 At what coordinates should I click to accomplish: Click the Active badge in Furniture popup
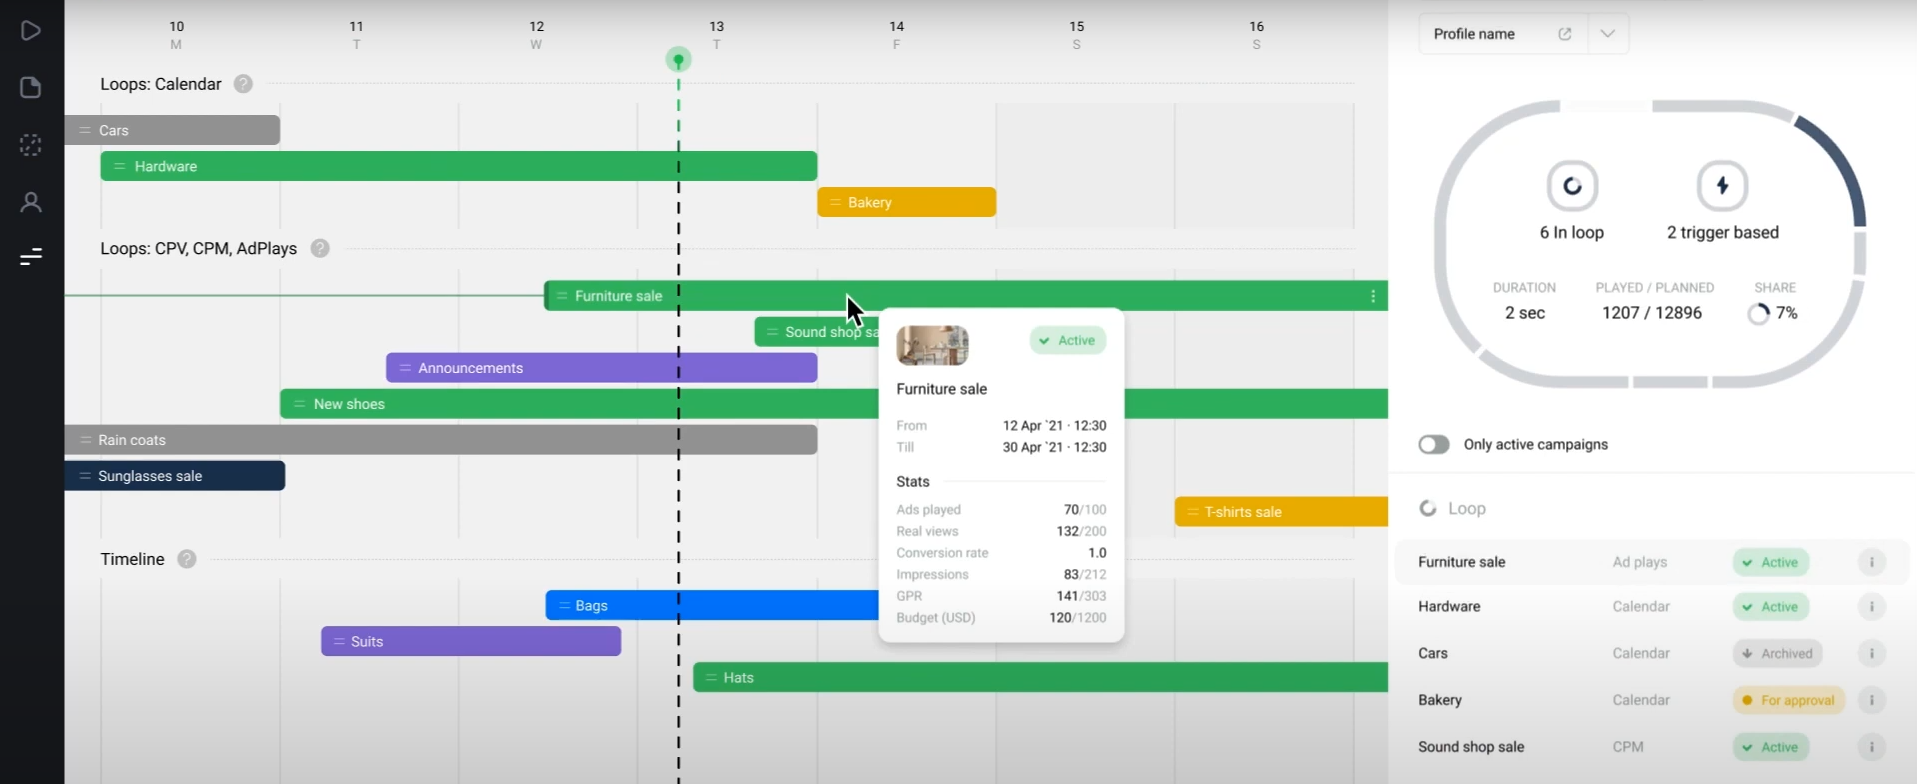point(1067,341)
